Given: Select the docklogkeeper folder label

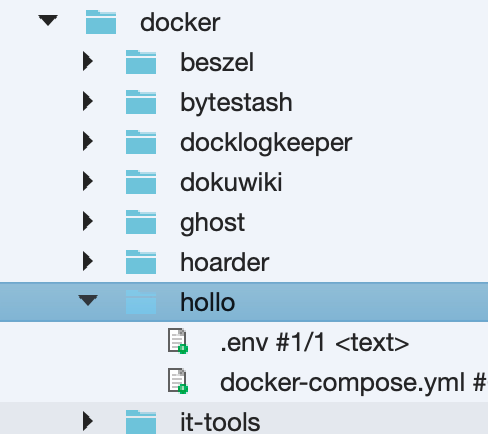Looking at the screenshot, I should click(x=266, y=144).
